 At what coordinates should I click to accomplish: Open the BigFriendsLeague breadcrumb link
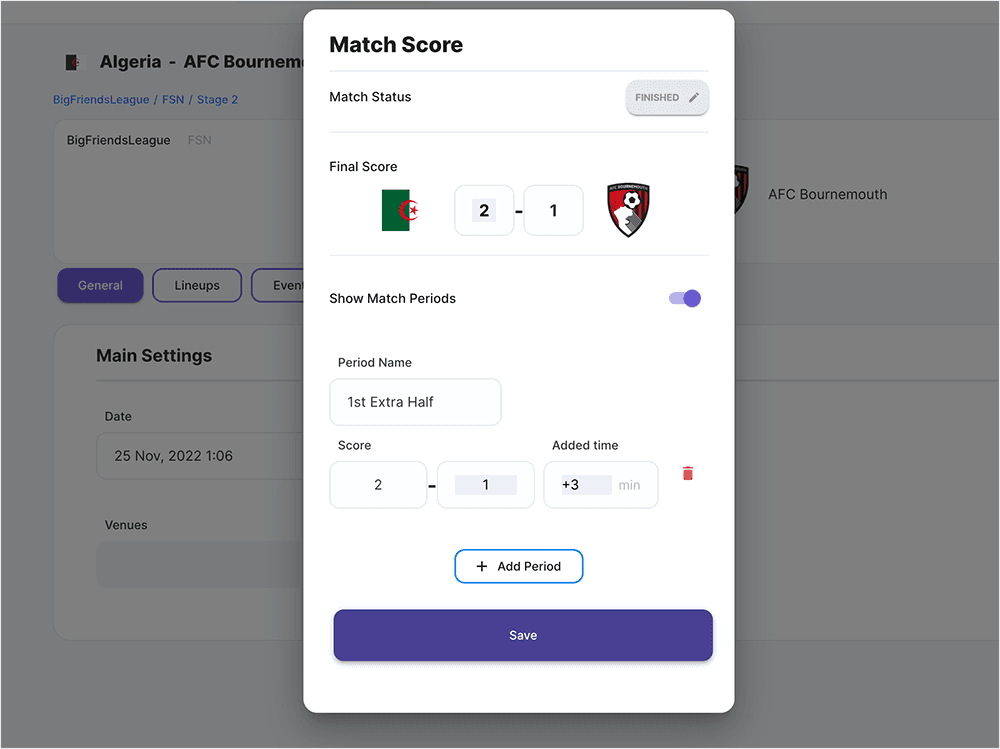click(101, 100)
